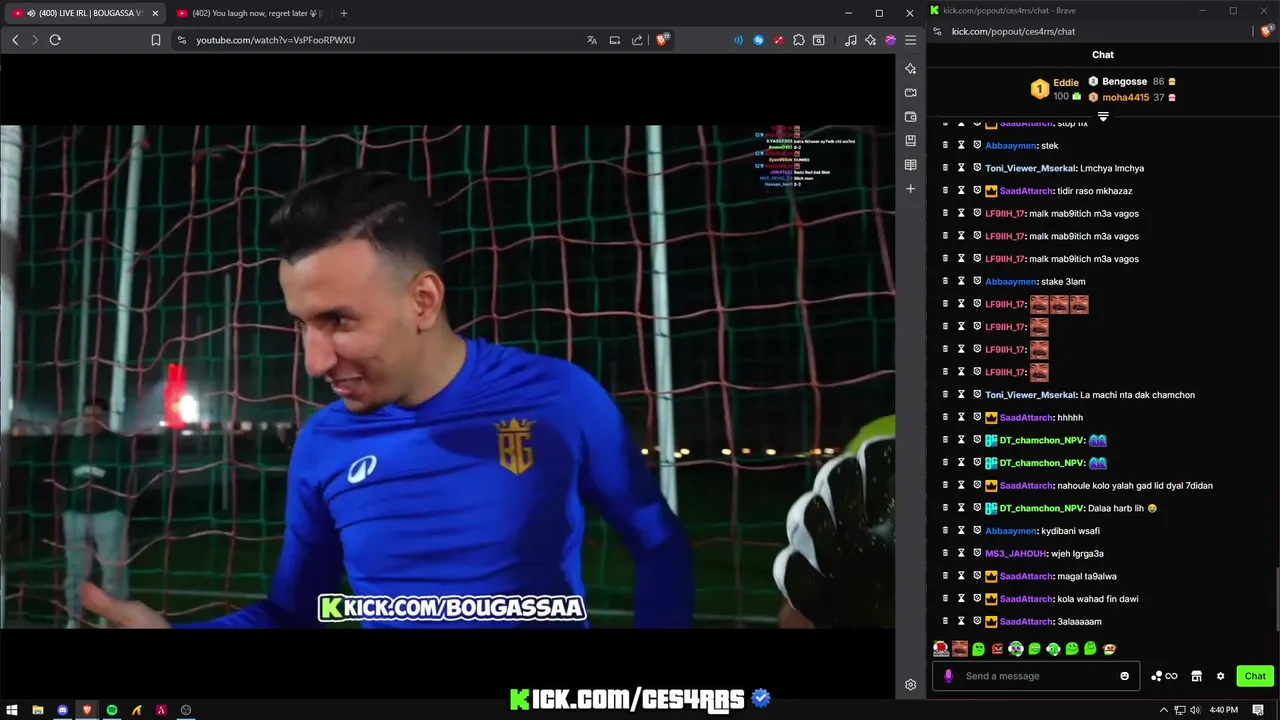Switch to 'You laugh now, regret later' tab
The height and width of the screenshot is (720, 1280).
coord(250,13)
